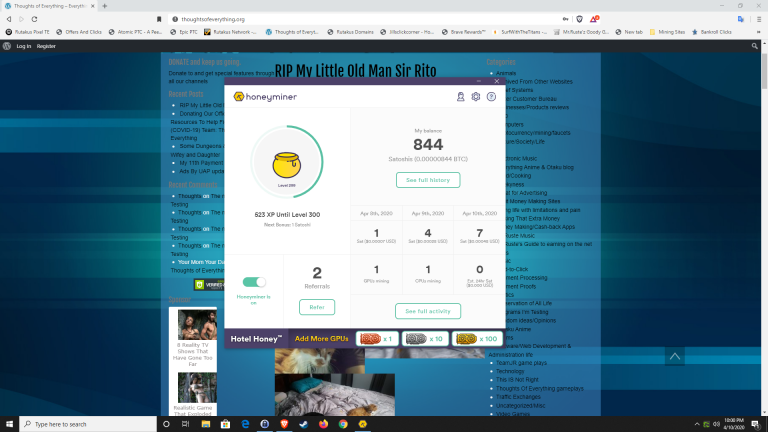Click scroll-to-top arrow button
Viewport: 768px width, 432px height.
pos(675,356)
